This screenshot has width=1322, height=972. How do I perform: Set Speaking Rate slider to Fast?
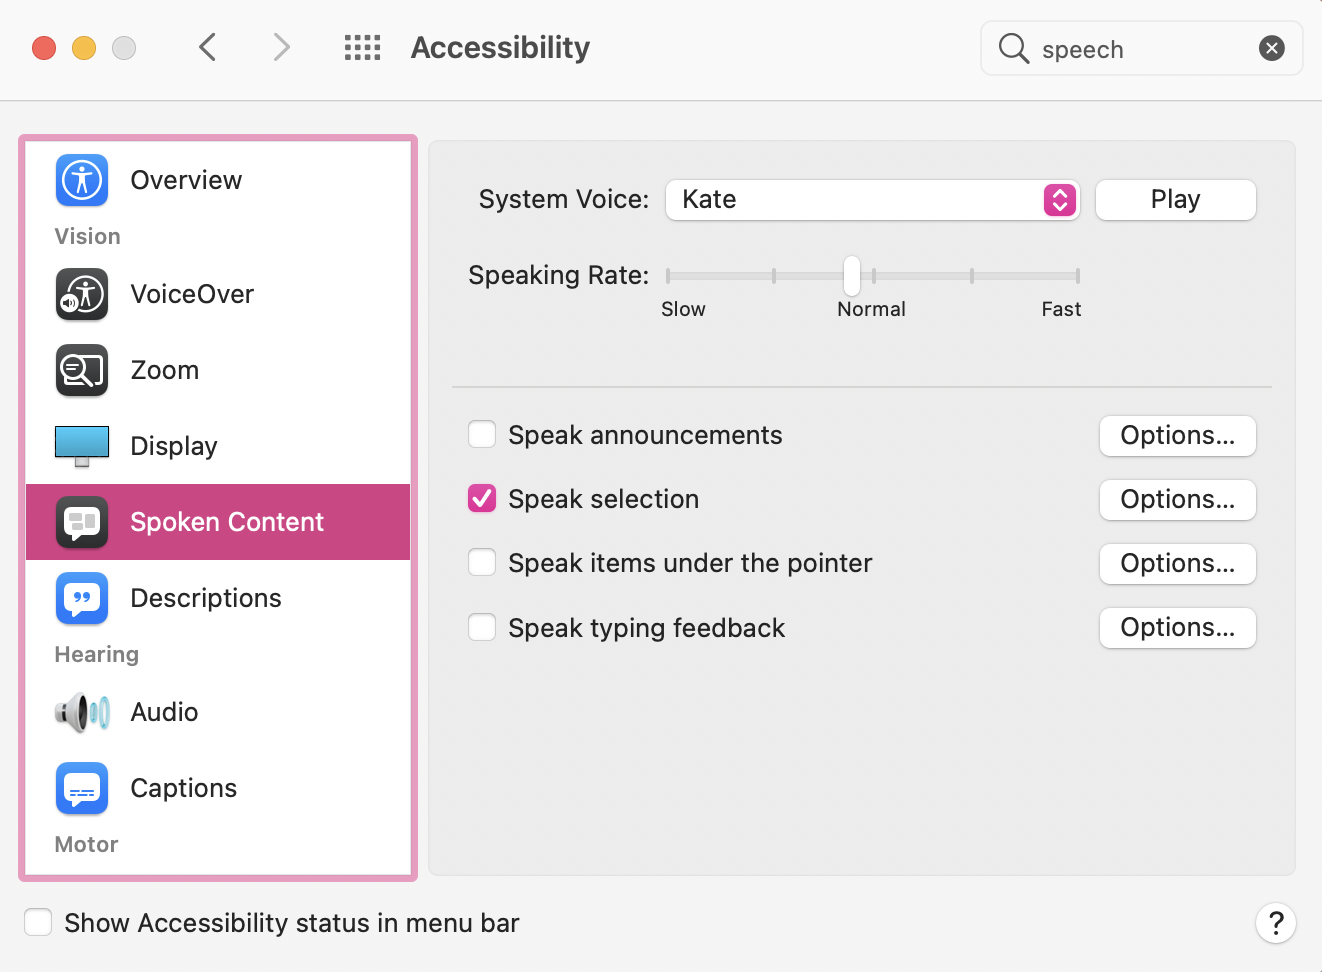(x=1077, y=276)
